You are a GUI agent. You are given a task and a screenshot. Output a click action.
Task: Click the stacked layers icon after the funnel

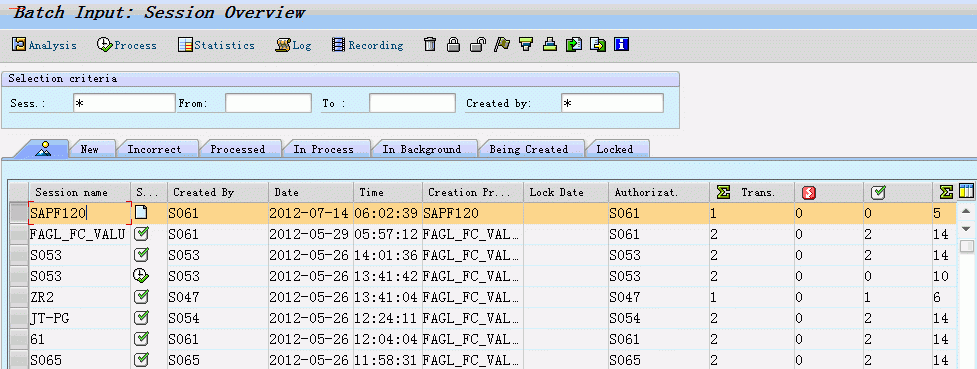pyautogui.click(x=550, y=44)
